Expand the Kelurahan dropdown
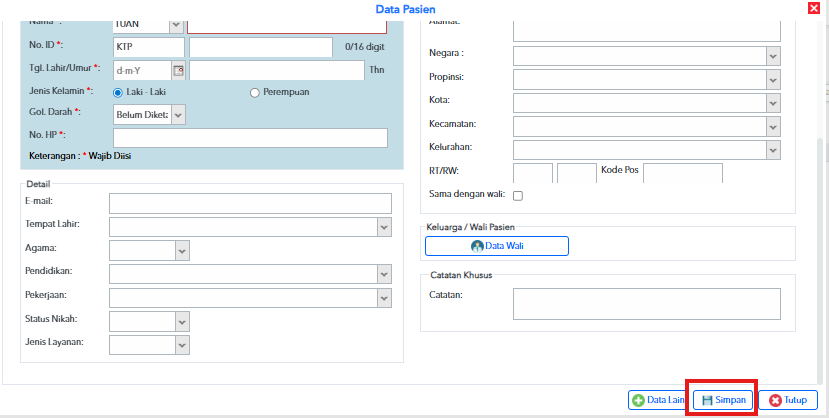The image size is (829, 418). tap(773, 150)
